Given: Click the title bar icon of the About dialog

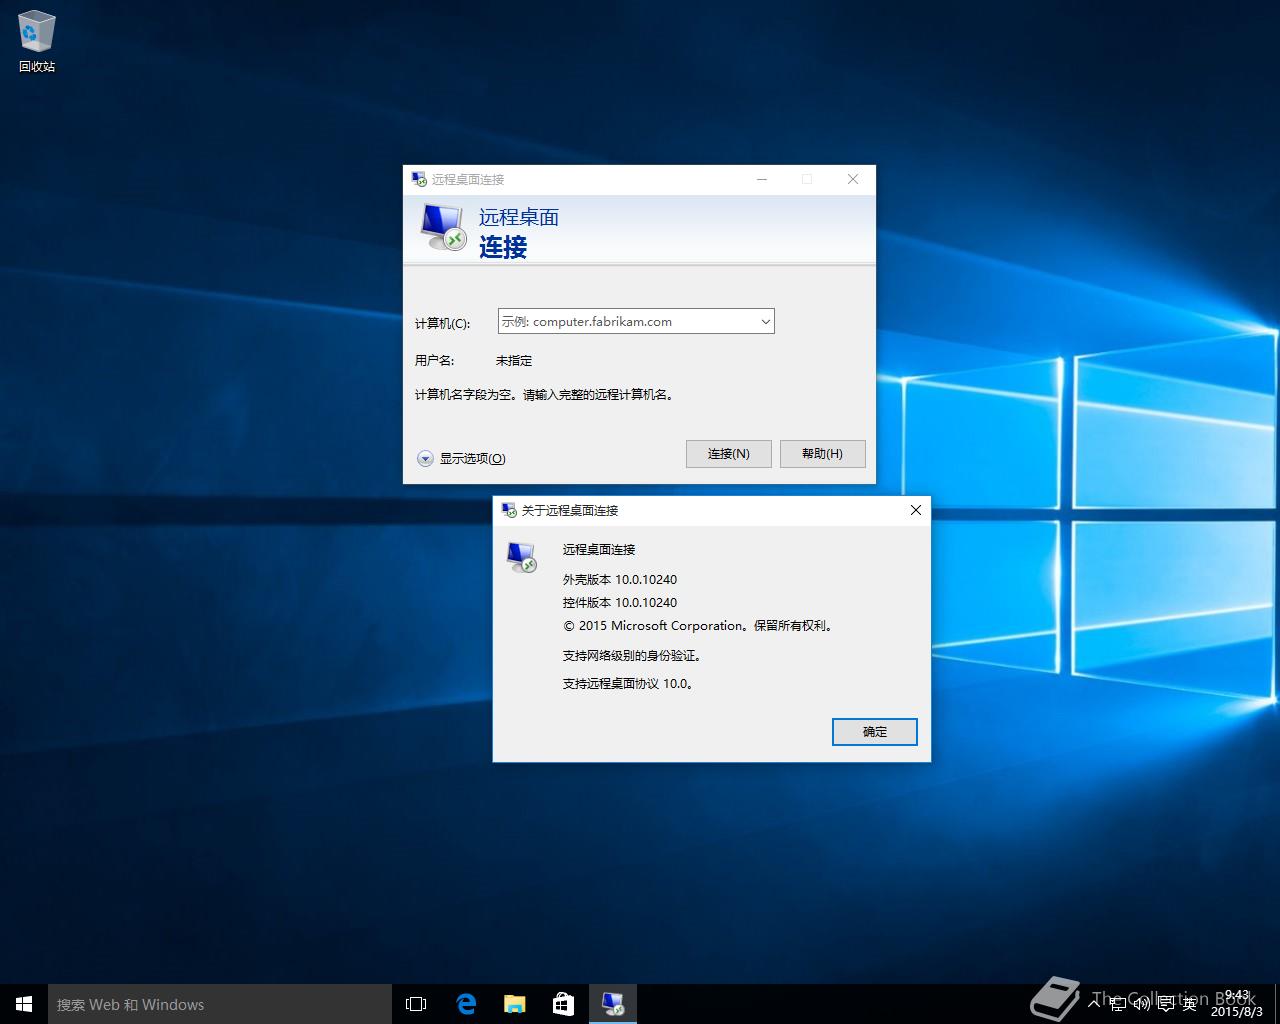Looking at the screenshot, I should 509,510.
